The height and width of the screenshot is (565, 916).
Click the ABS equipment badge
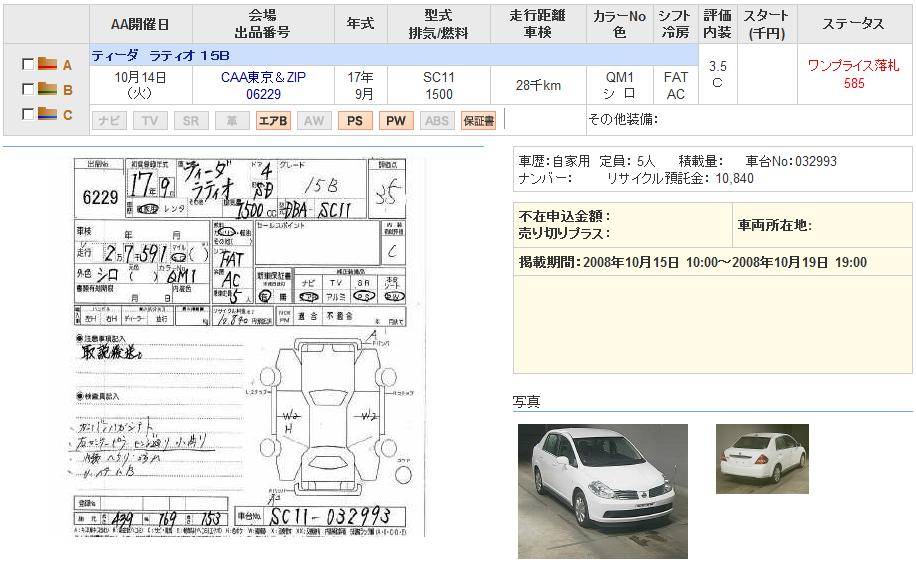(x=437, y=121)
